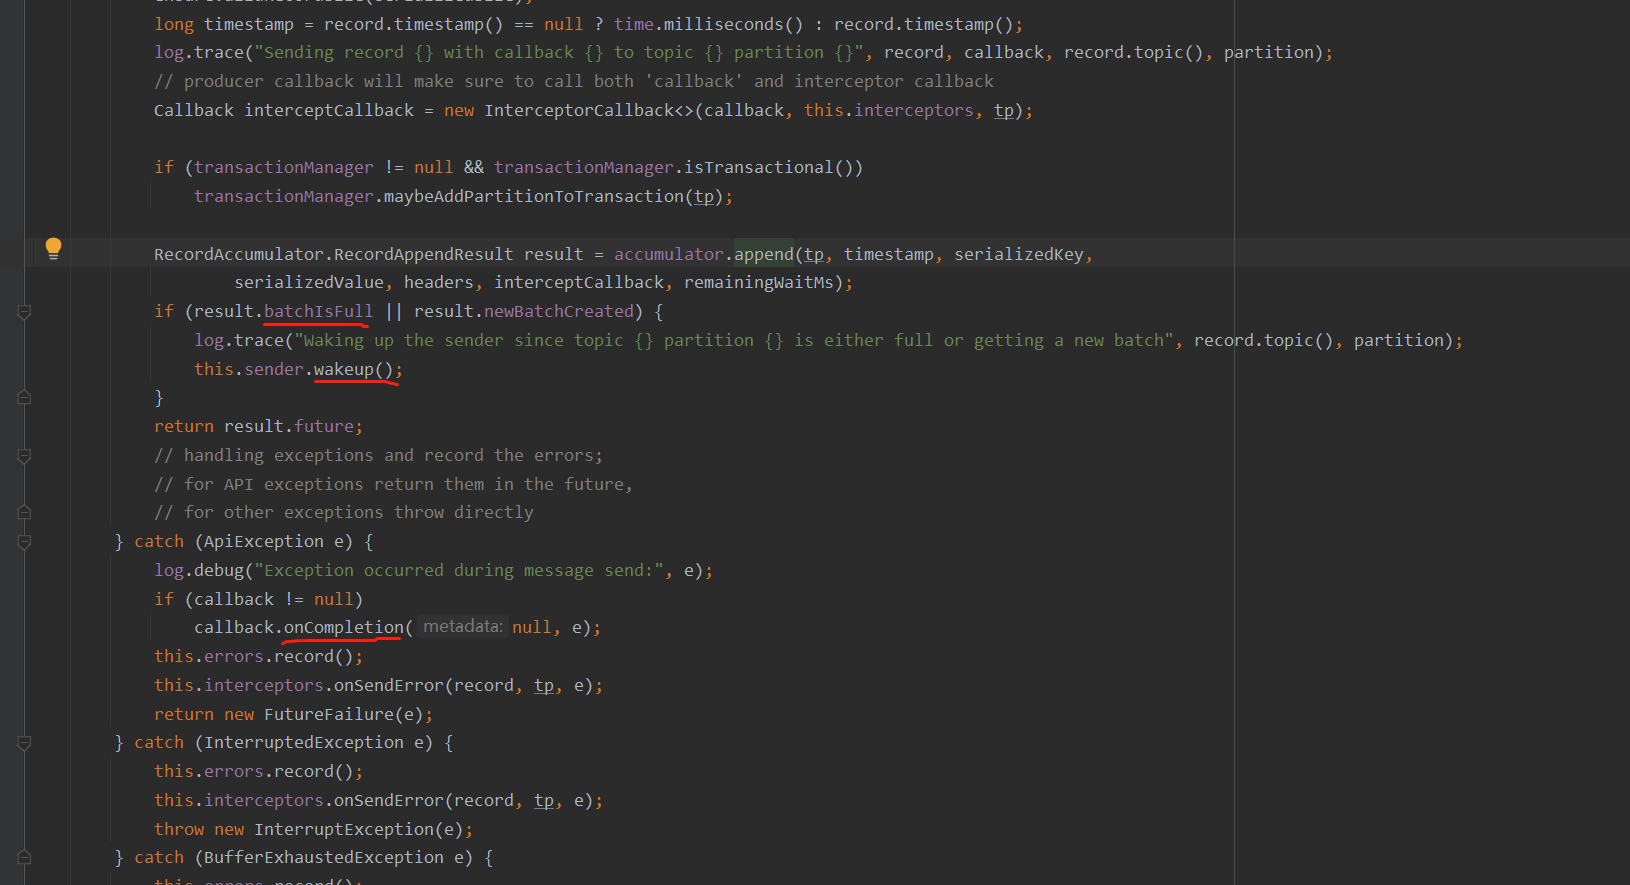Click fold end marker at '// for other exceptions' line
This screenshot has height=885, width=1630.
click(25, 513)
